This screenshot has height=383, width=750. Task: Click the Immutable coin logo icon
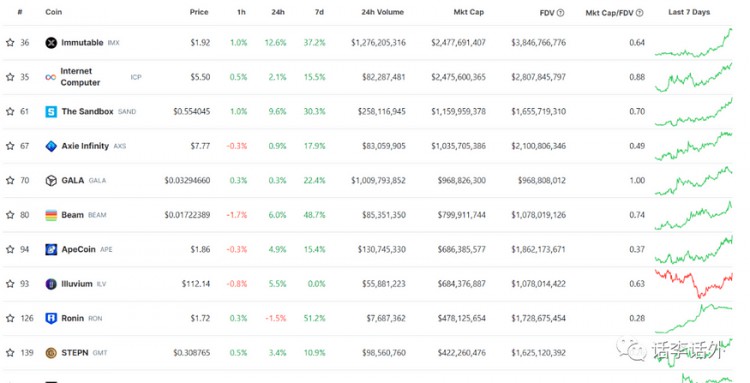coord(51,43)
